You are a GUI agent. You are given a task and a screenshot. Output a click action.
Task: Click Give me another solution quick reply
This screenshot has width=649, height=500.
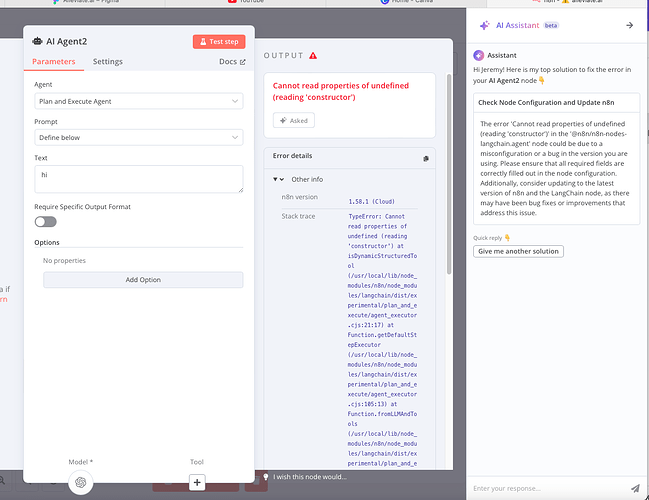(518, 251)
